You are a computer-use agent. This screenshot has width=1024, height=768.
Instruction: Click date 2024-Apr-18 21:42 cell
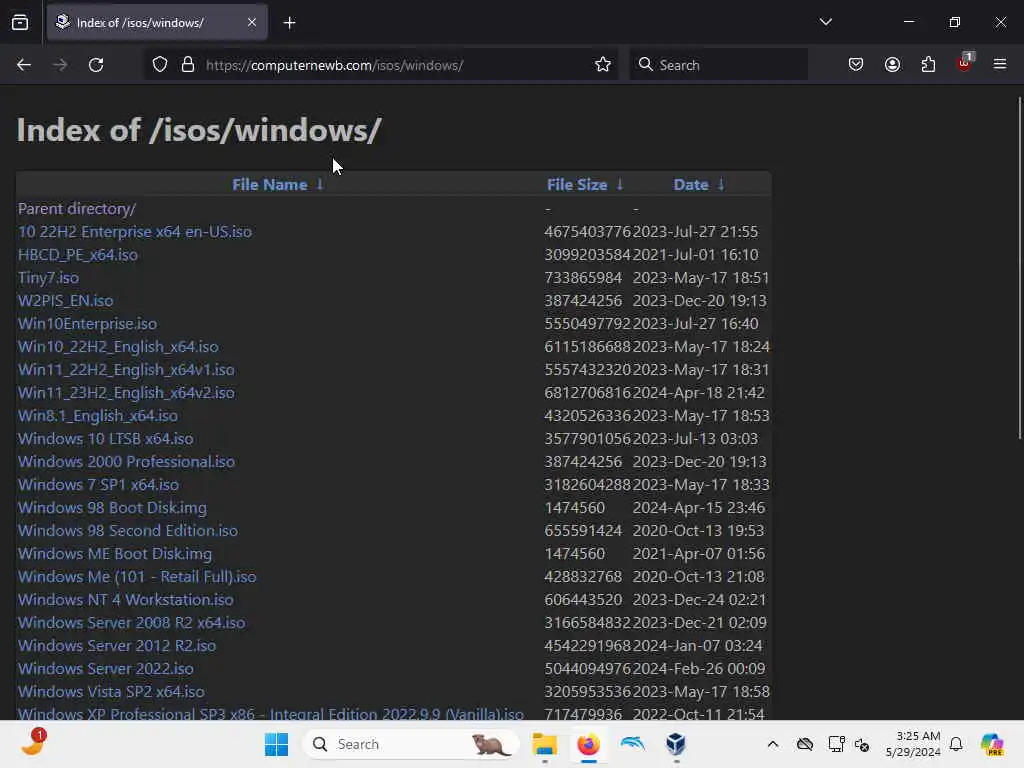(x=699, y=392)
